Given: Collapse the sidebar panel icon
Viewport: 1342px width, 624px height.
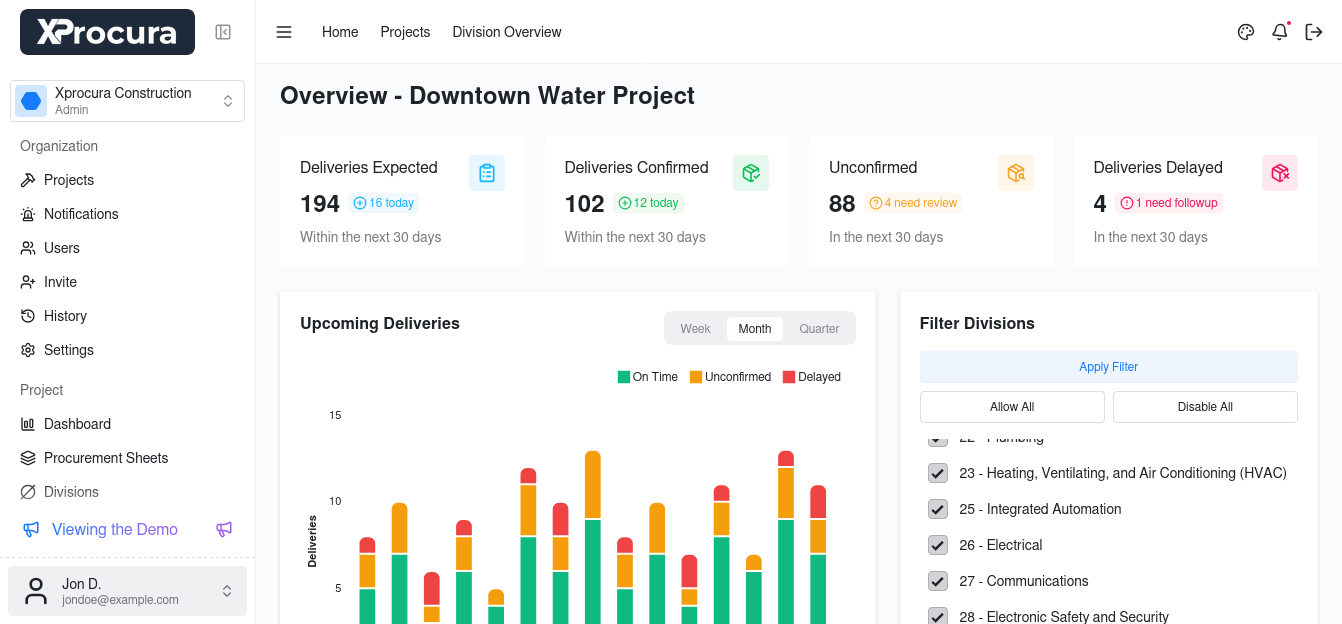Looking at the screenshot, I should click(223, 32).
